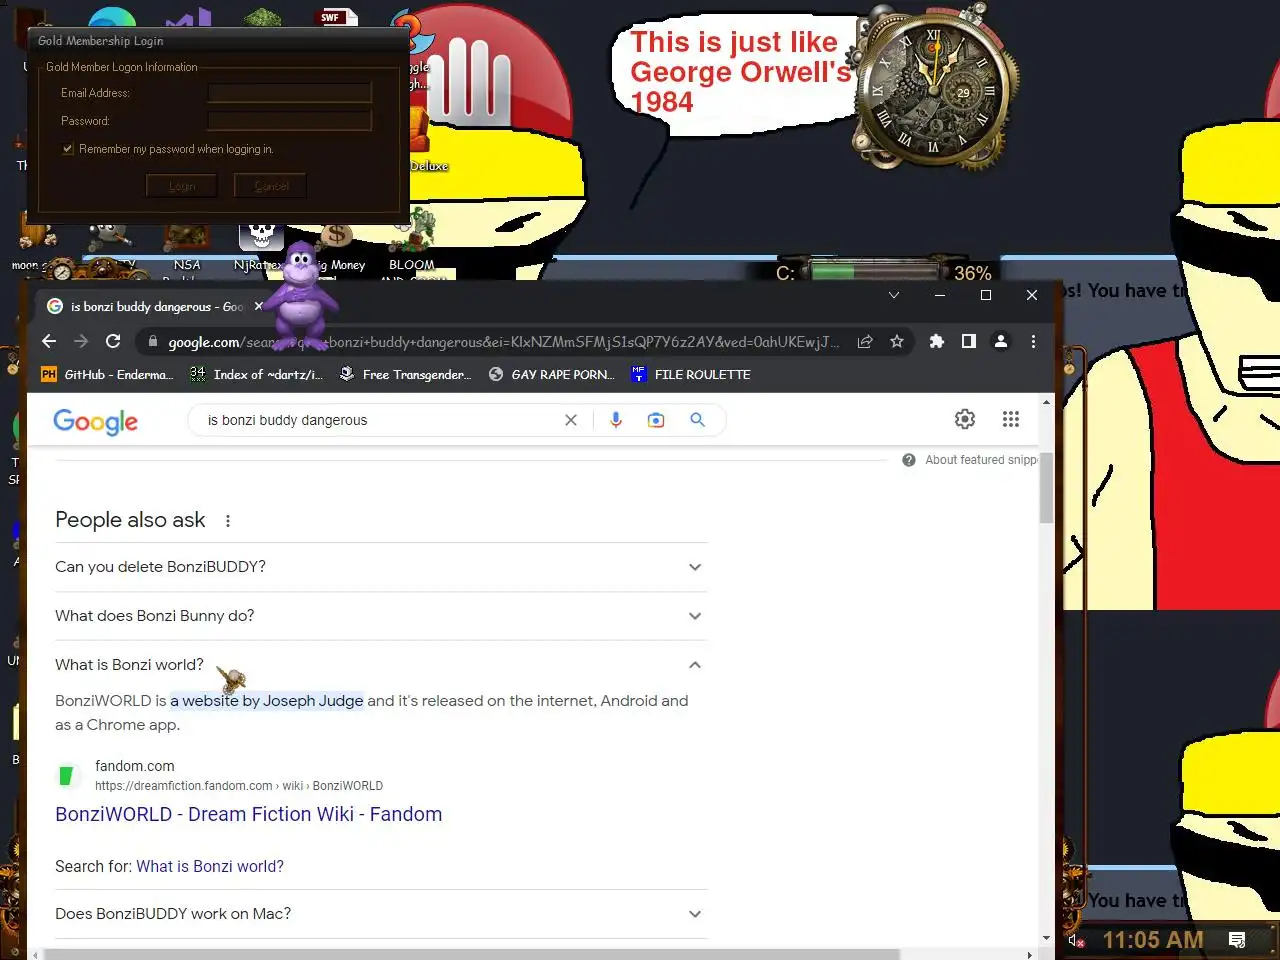Screen dimensions: 1280x960
Task: Focus the Email Address field
Action: [290, 93]
